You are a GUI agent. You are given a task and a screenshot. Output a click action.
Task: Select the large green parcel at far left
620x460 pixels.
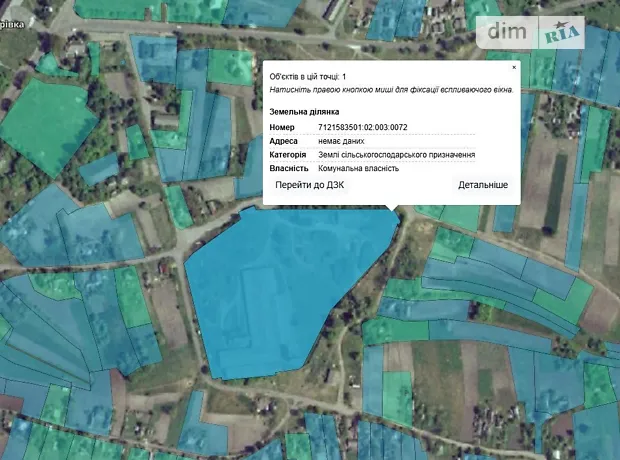tap(45, 125)
